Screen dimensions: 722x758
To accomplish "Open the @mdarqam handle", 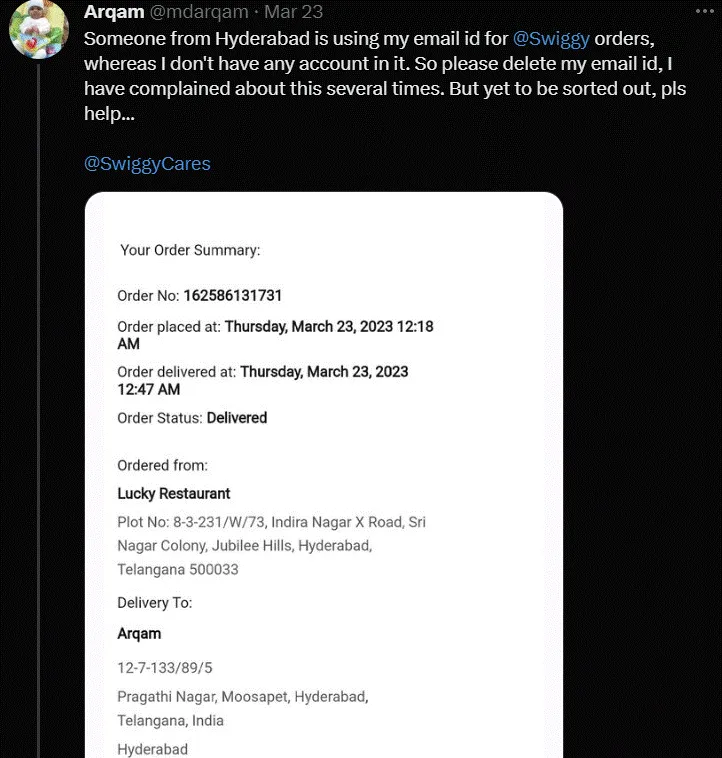I will [201, 12].
